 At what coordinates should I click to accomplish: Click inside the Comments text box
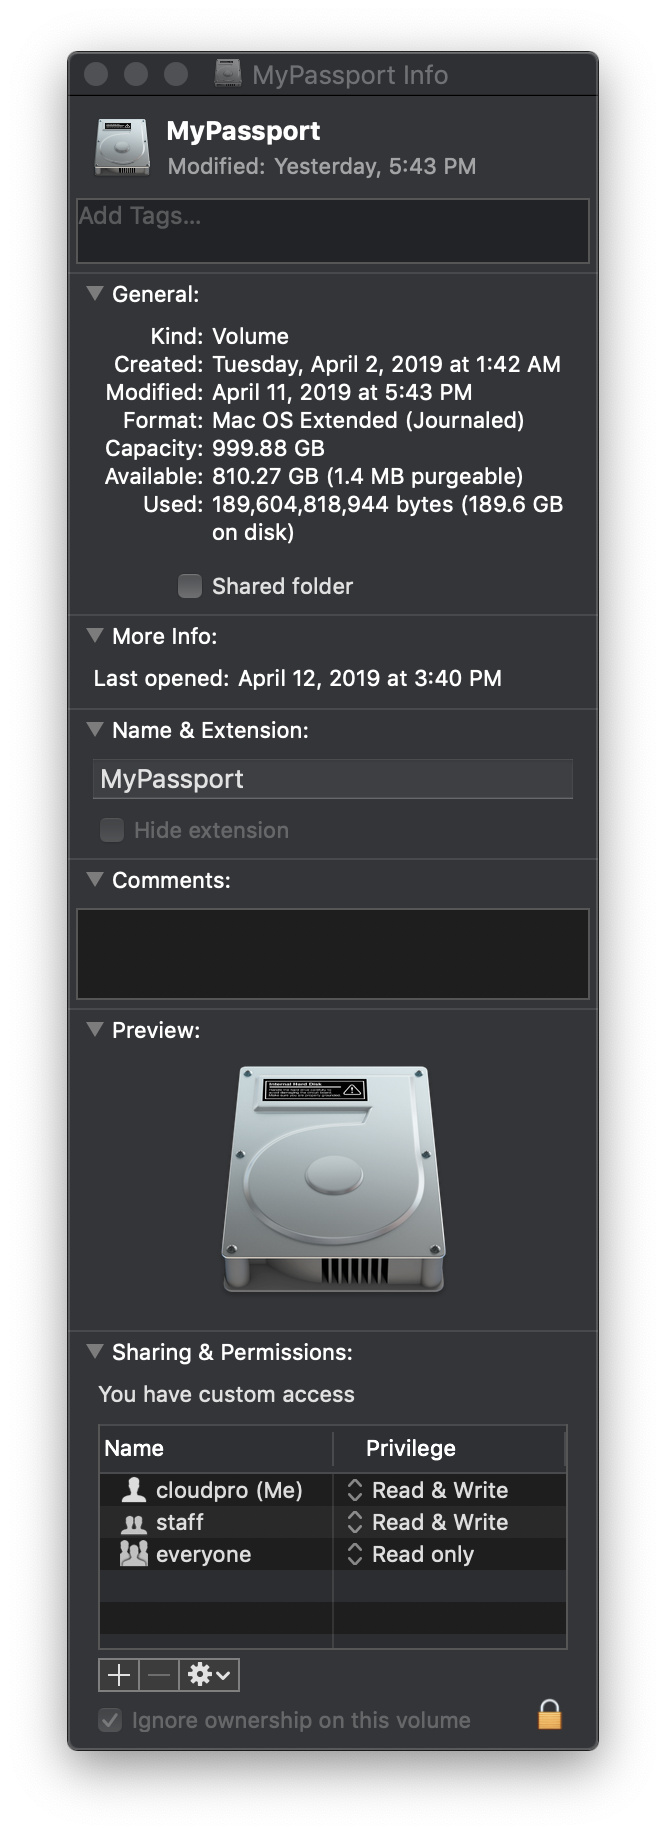pyautogui.click(x=333, y=954)
